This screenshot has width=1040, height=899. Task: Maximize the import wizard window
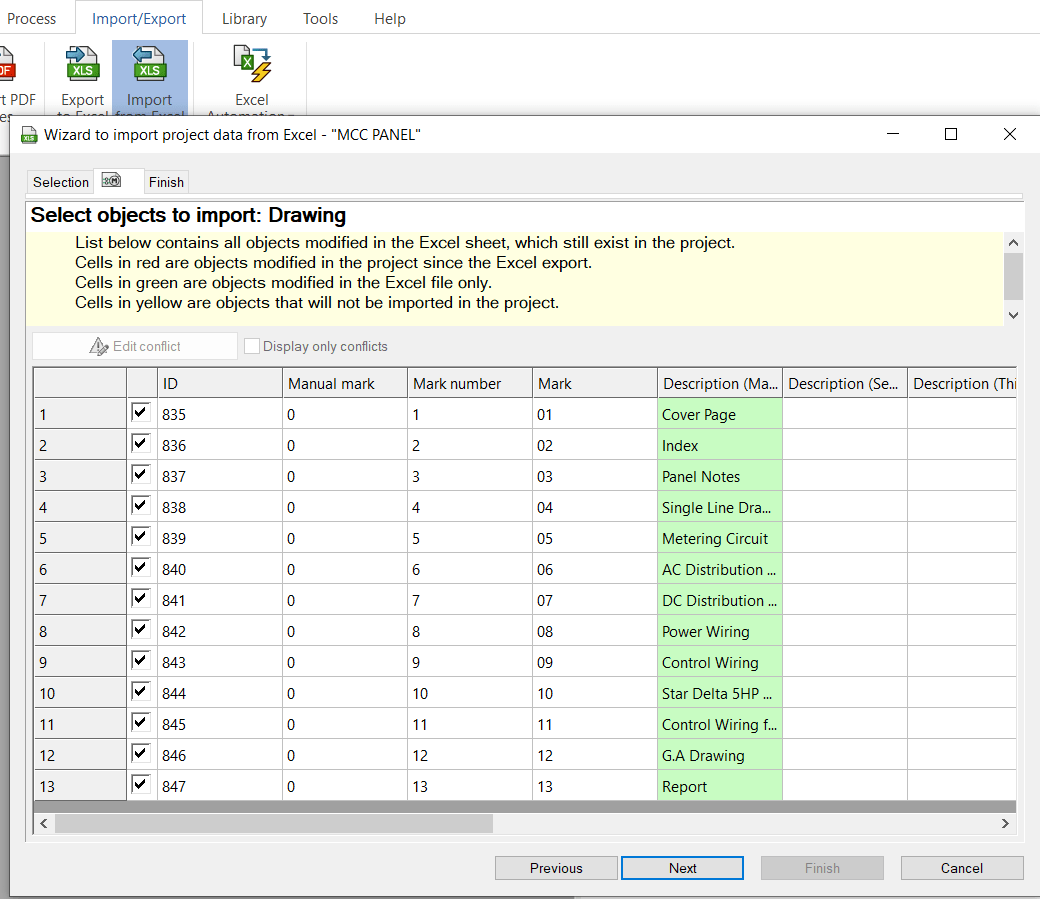(950, 134)
